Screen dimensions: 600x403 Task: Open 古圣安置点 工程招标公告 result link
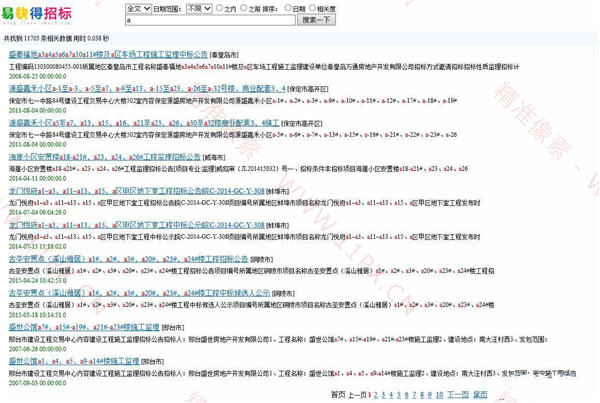pyautogui.click(x=129, y=259)
